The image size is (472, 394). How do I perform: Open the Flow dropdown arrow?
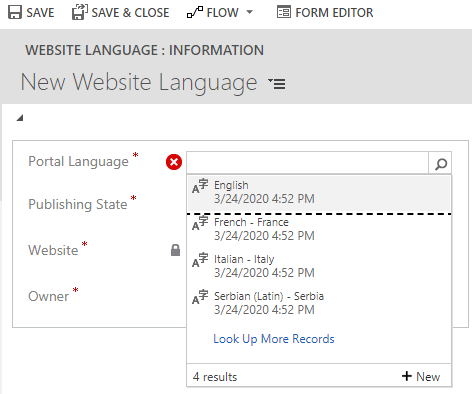tap(249, 12)
